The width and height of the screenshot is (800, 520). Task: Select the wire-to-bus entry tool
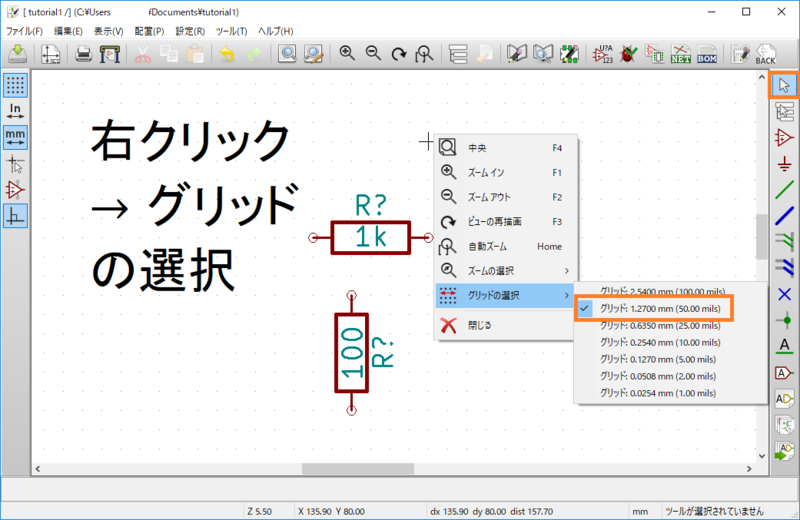(x=784, y=242)
